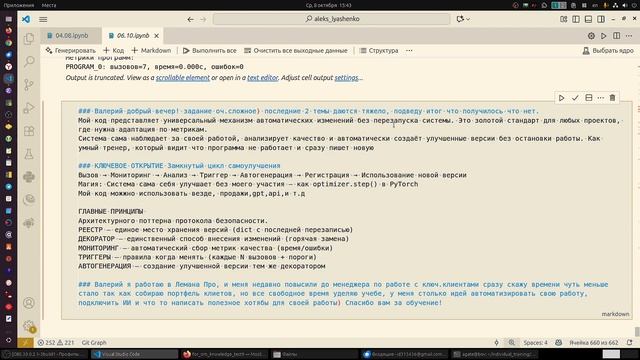Open the remote window indicator
Image resolution: width=640 pixels, height=360 pixels.
click(25, 342)
